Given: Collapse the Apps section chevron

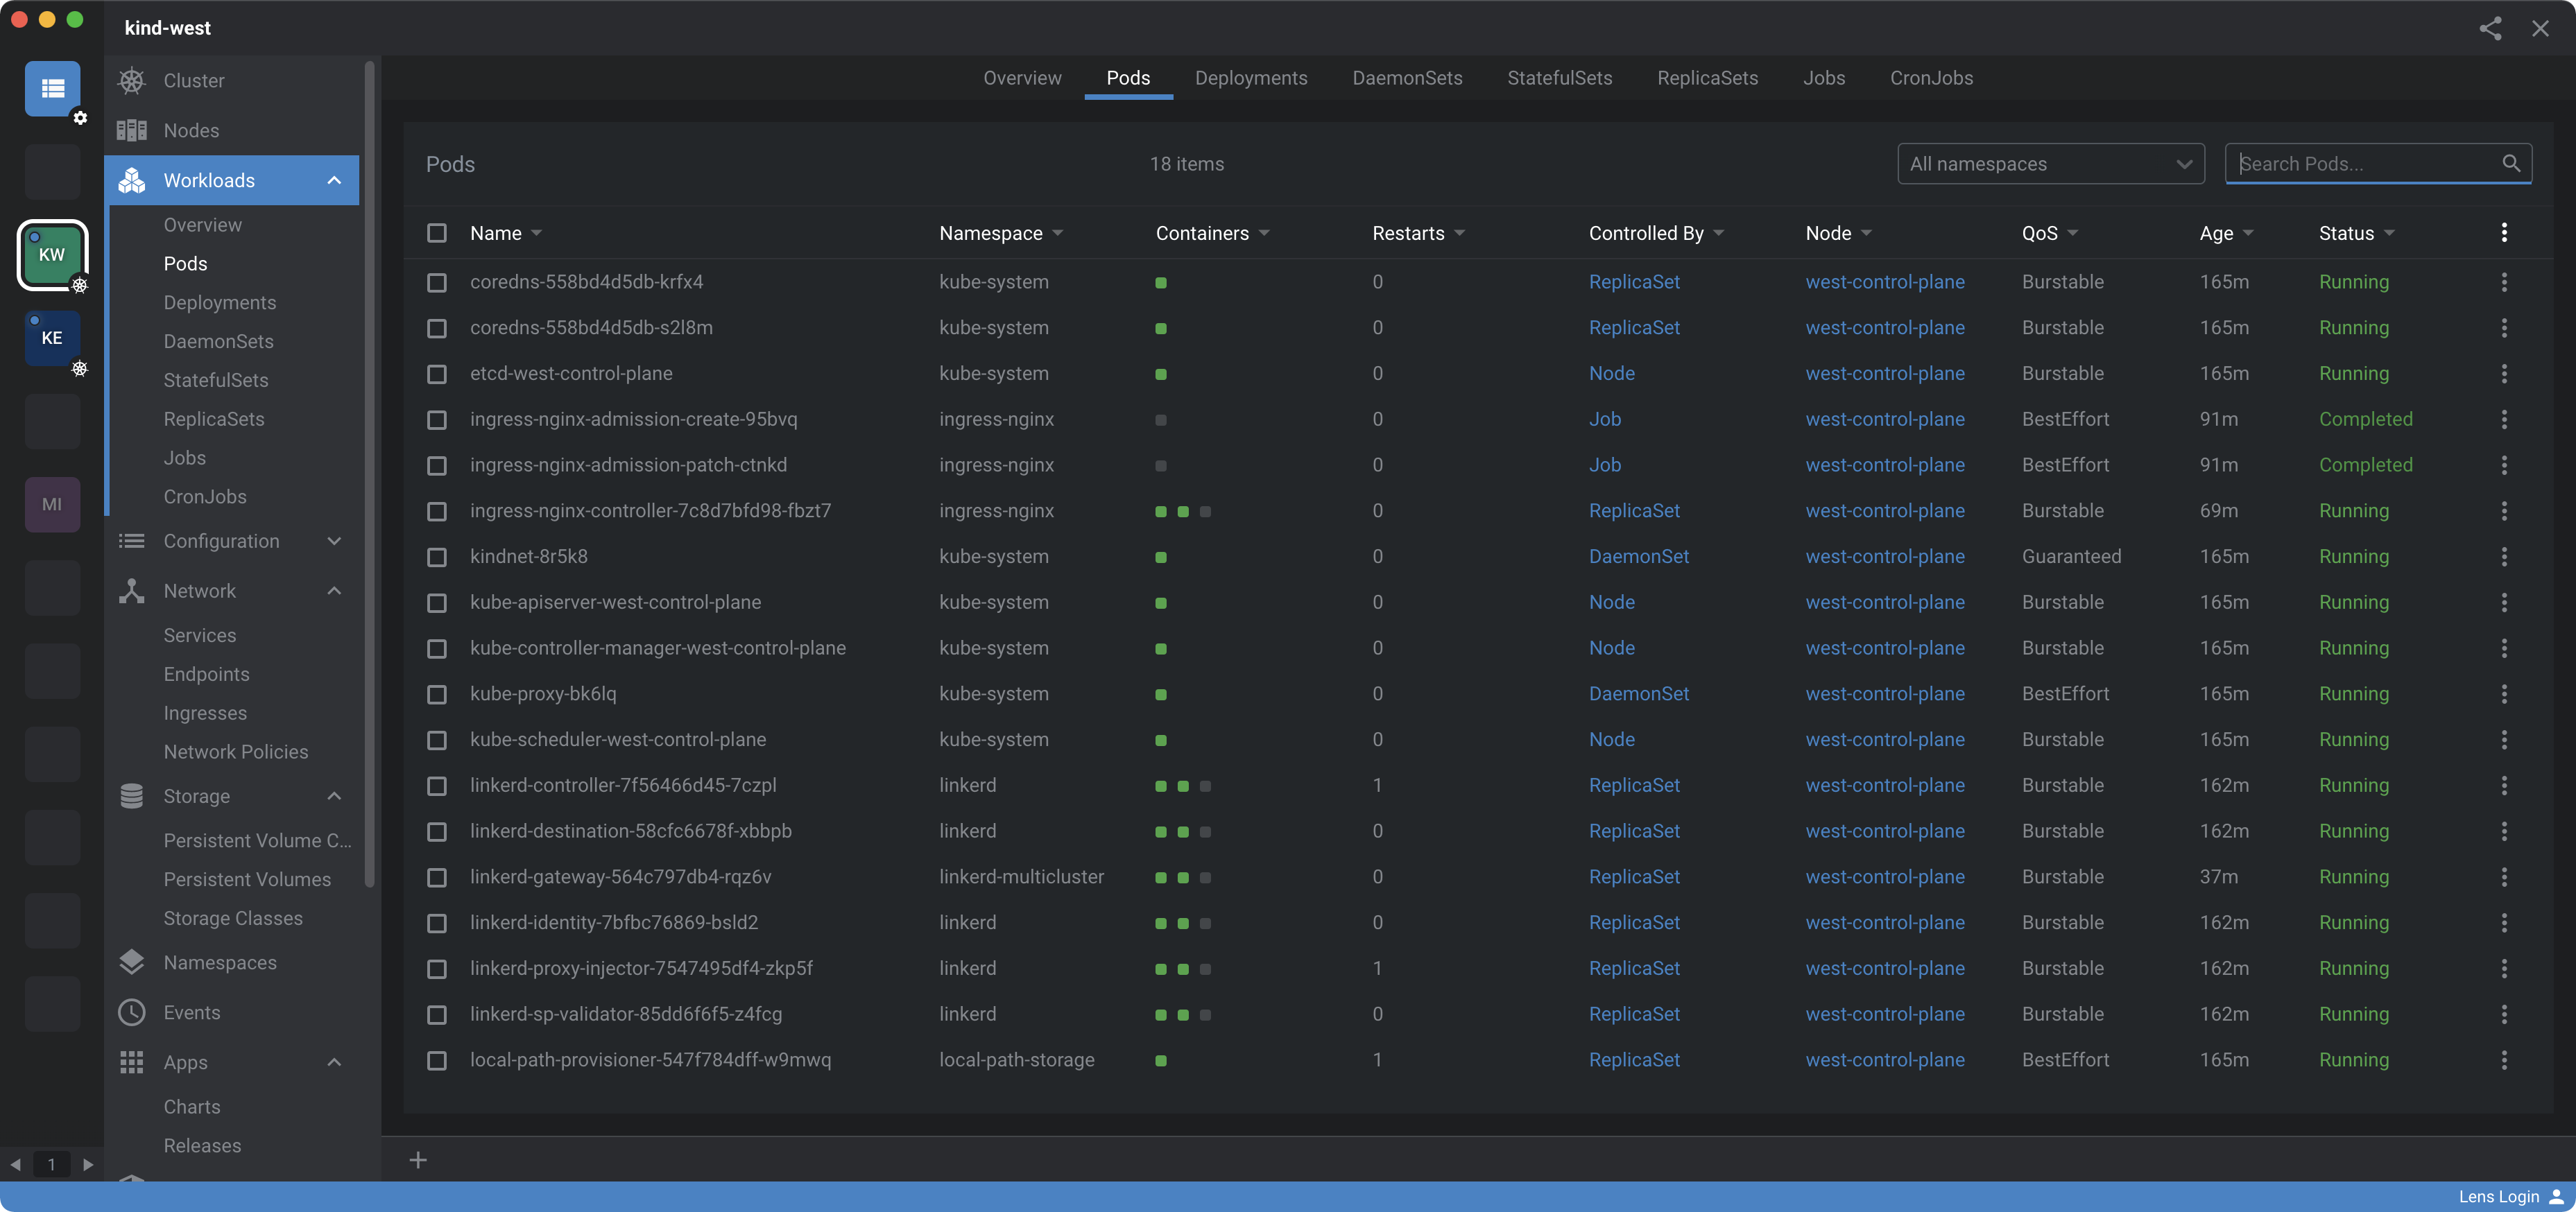Looking at the screenshot, I should (334, 1062).
